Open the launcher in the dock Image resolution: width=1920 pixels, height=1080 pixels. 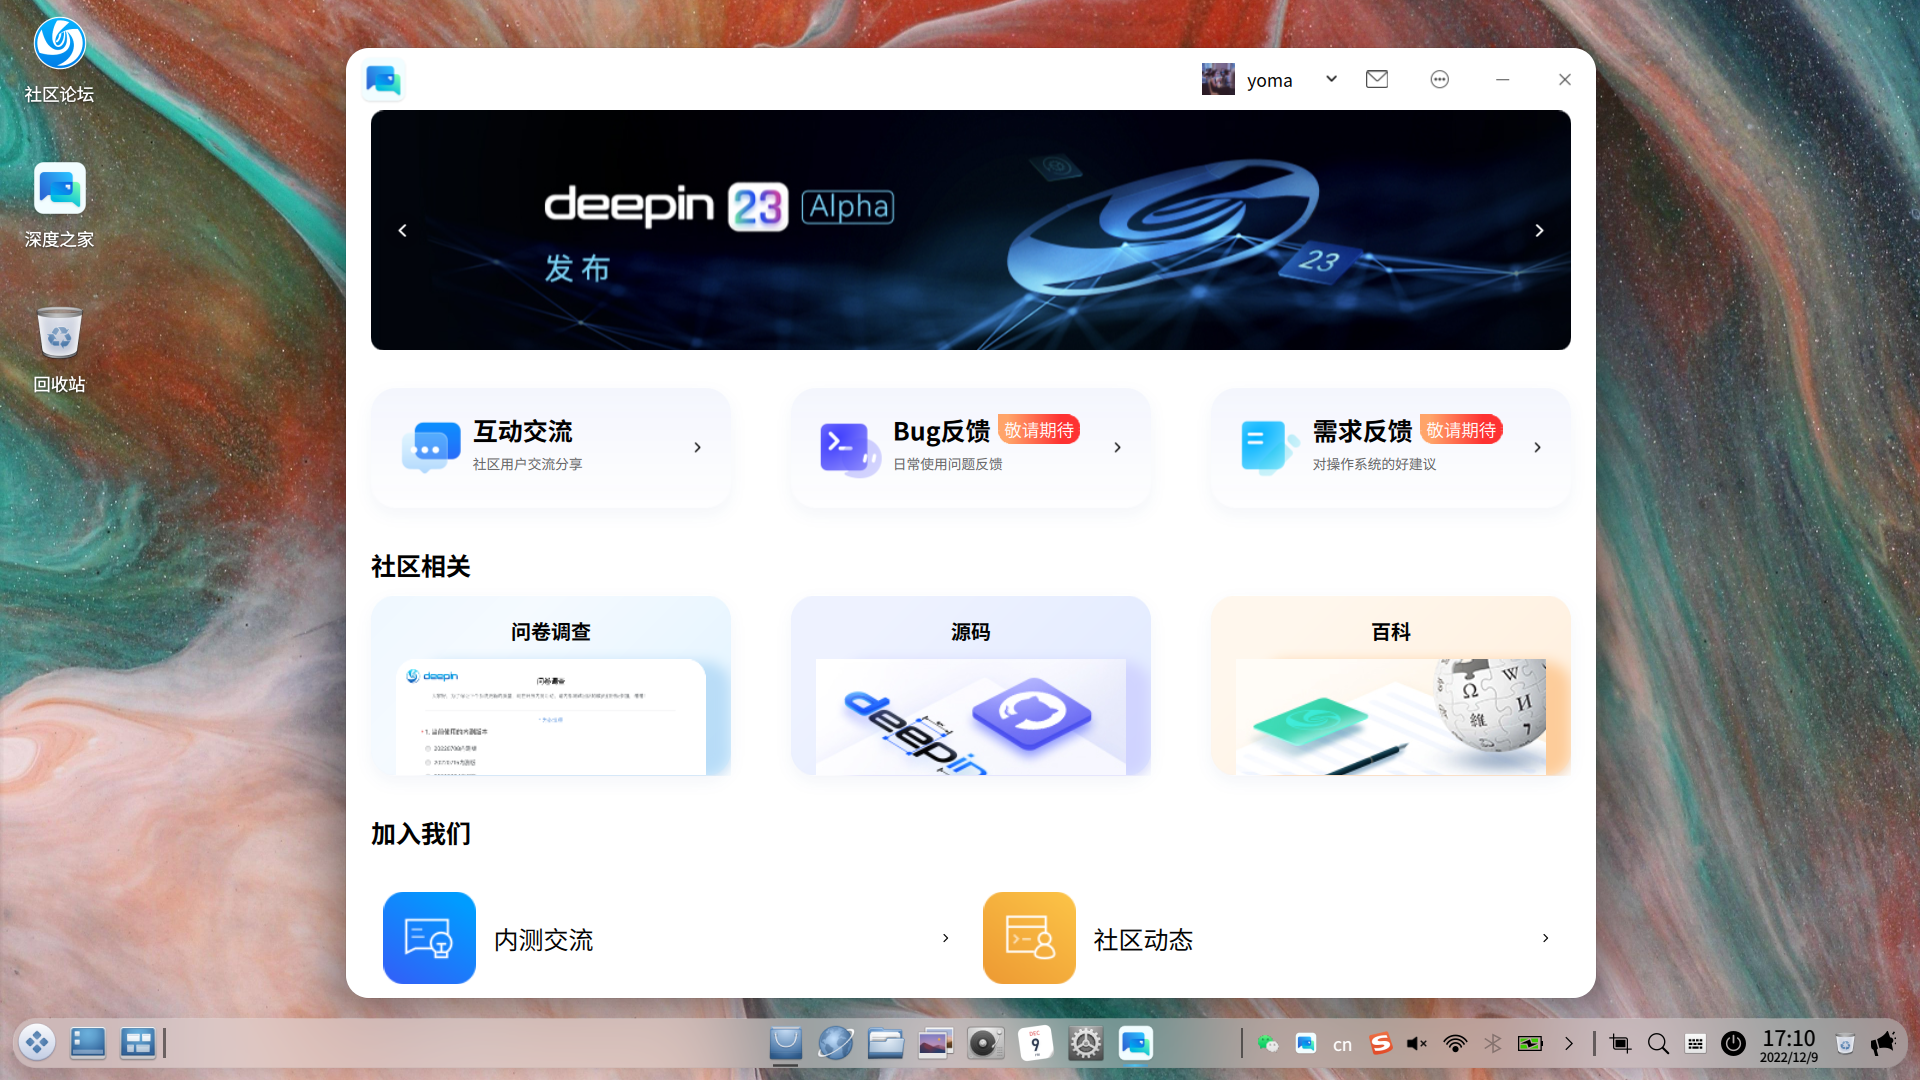coord(37,1043)
